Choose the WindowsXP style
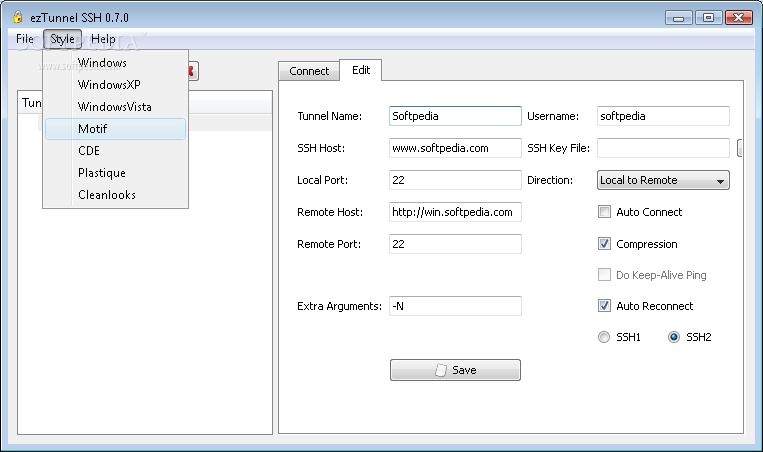The image size is (763, 452). (115, 85)
